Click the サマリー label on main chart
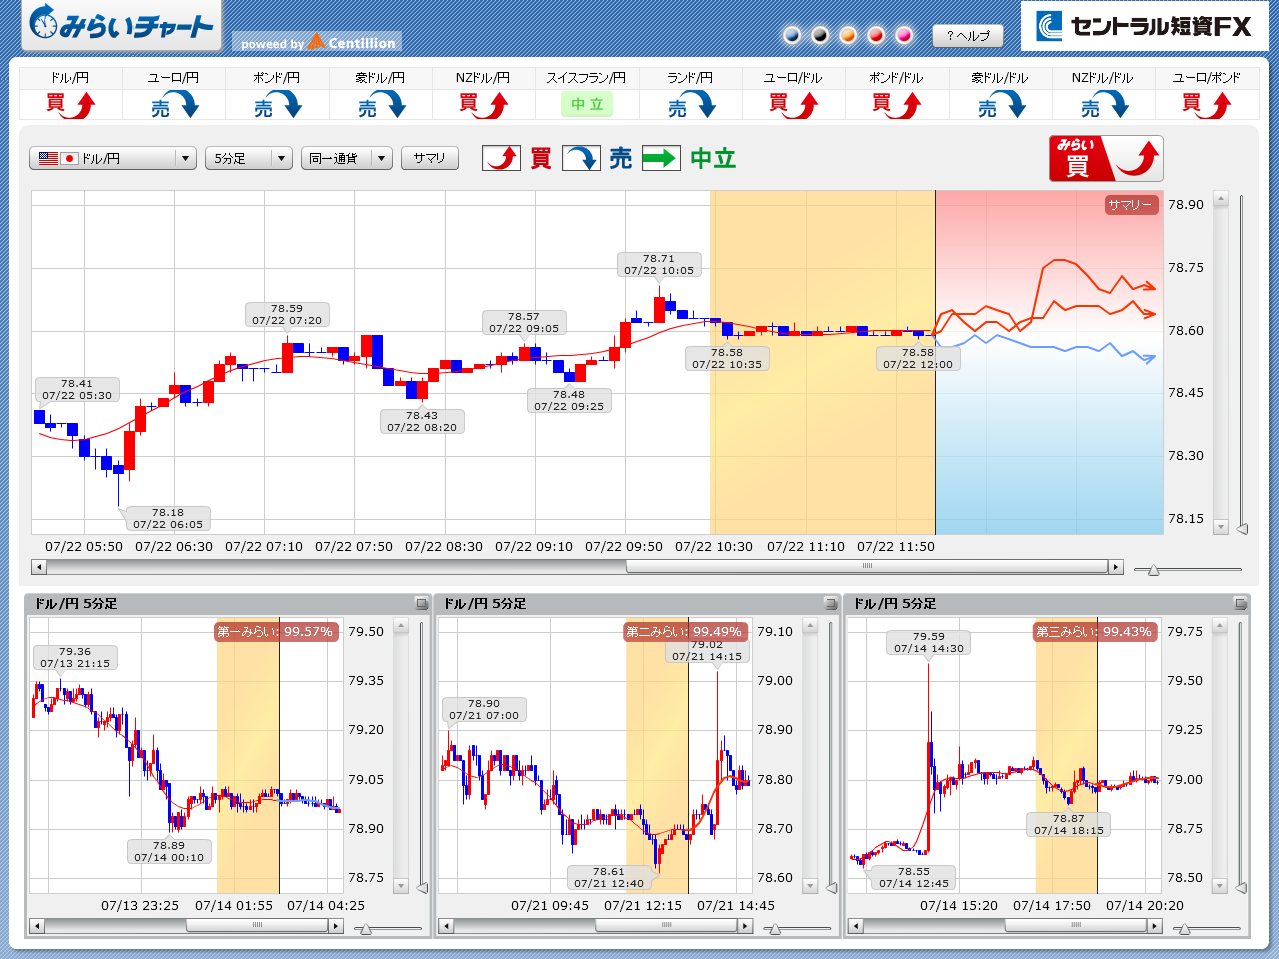This screenshot has height=959, width=1279. click(x=1131, y=205)
